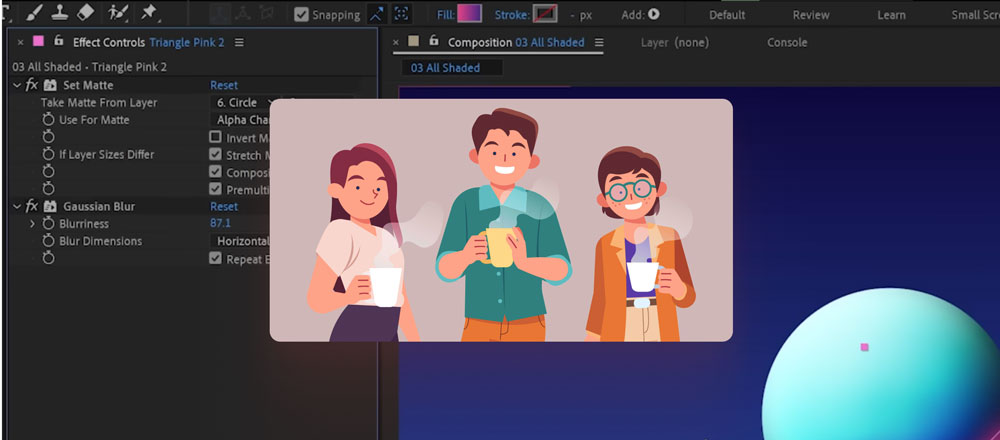The width and height of the screenshot is (1000, 440).
Task: Reset the Gaussian Blur effect
Action: tap(224, 207)
